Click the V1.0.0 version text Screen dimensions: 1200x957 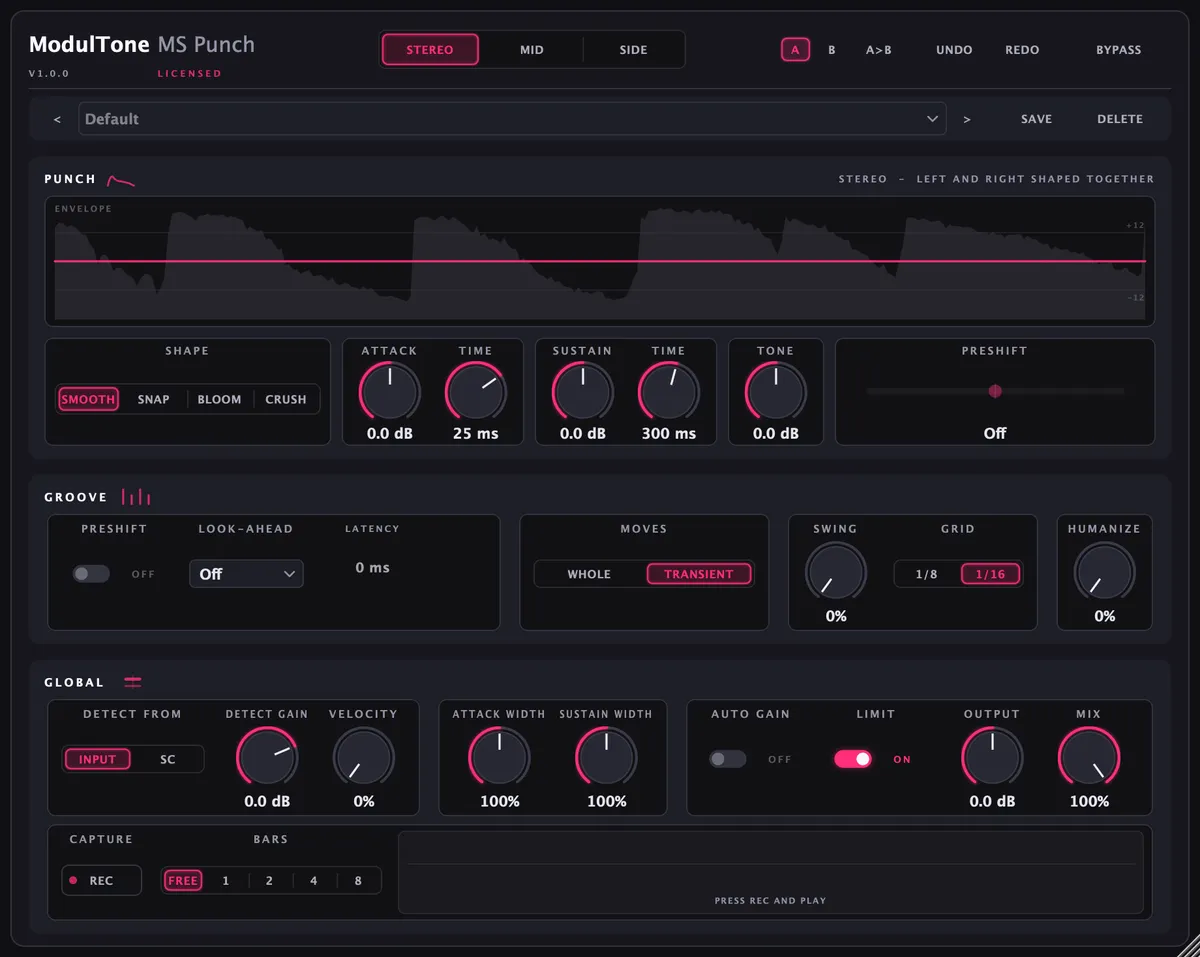click(49, 74)
